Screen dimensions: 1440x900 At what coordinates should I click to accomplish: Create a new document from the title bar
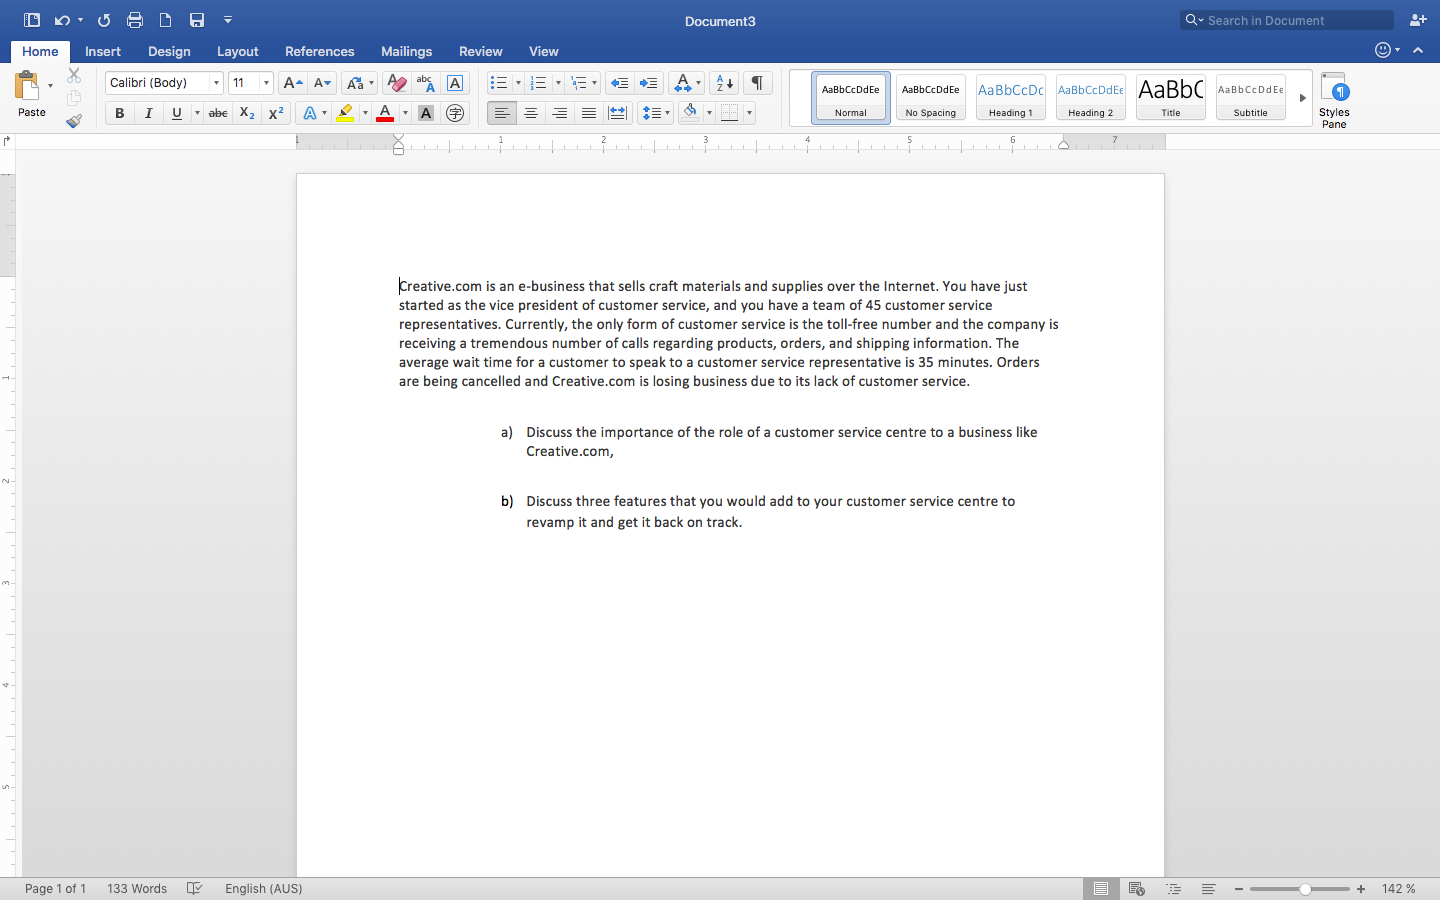[166, 20]
